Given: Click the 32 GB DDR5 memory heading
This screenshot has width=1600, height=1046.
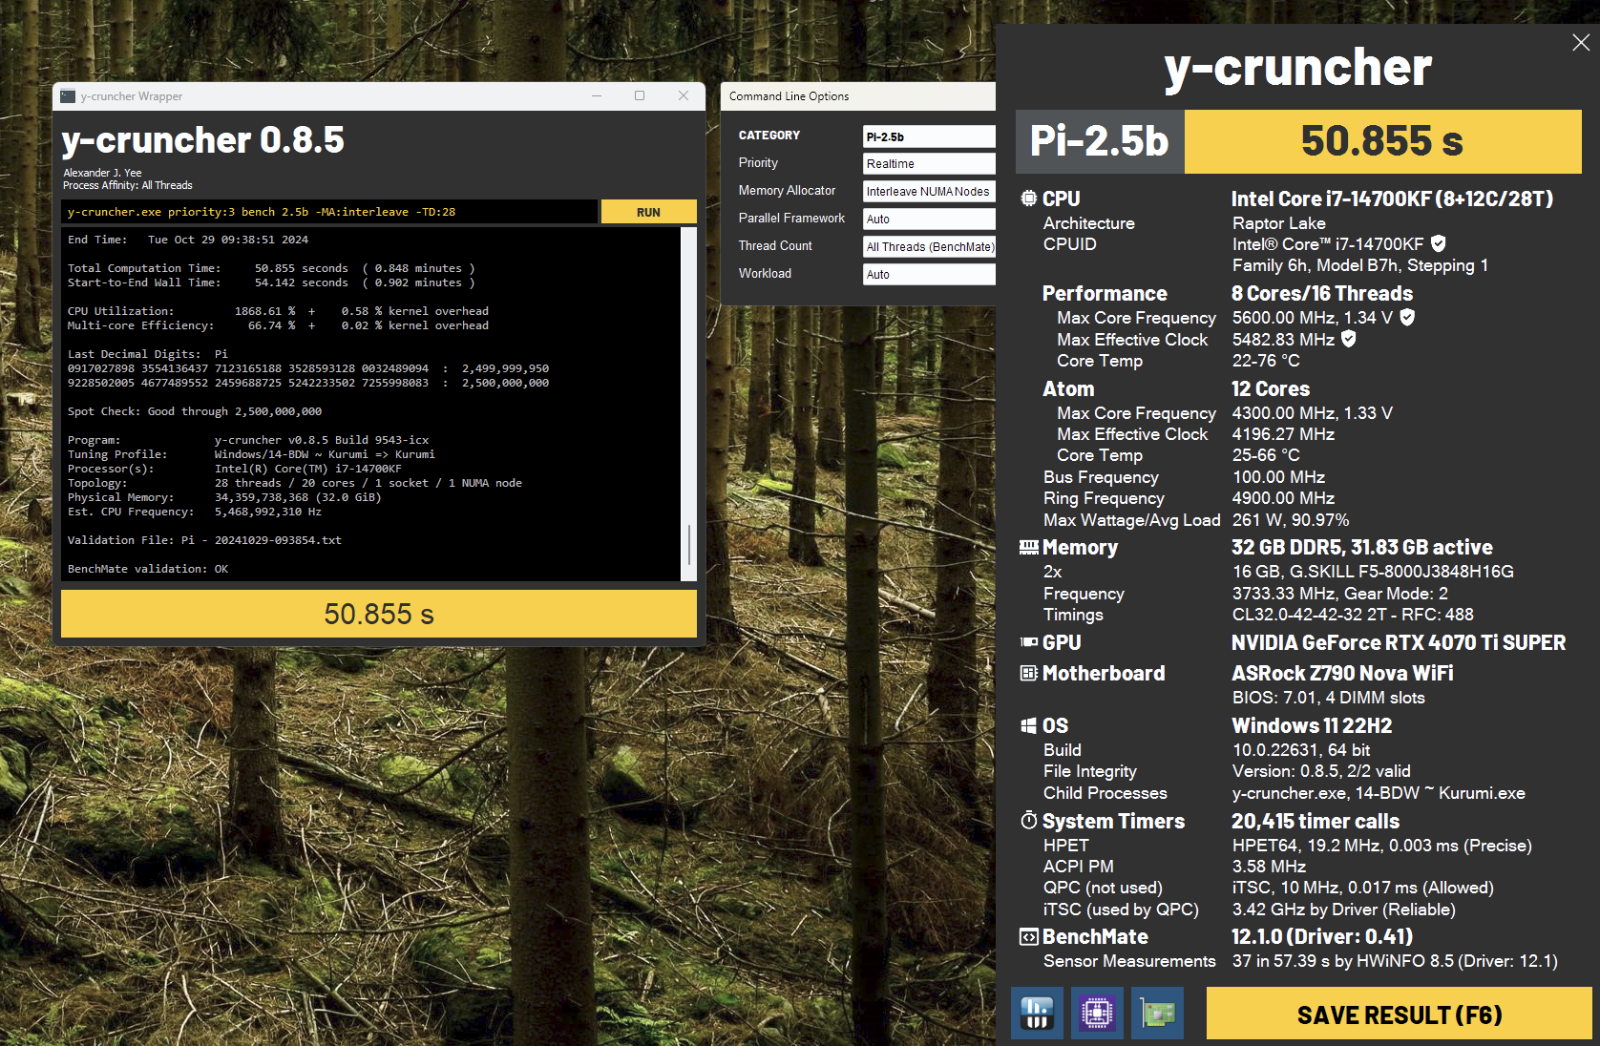Looking at the screenshot, I should [x=1362, y=547].
